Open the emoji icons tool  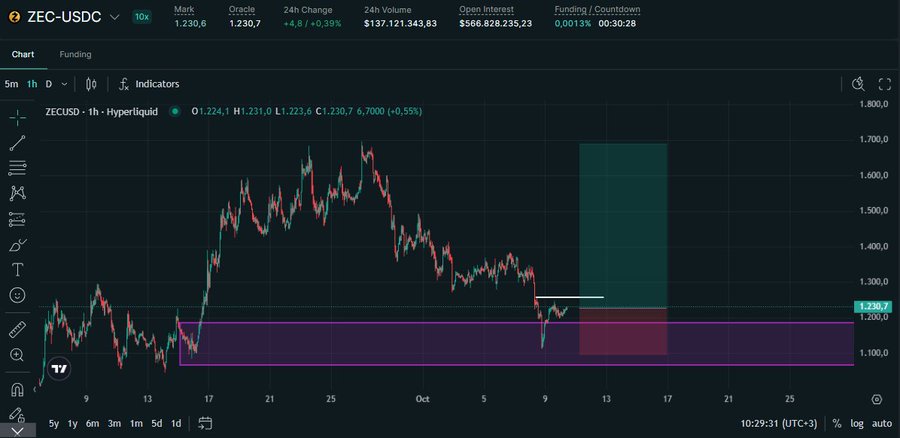coord(18,295)
